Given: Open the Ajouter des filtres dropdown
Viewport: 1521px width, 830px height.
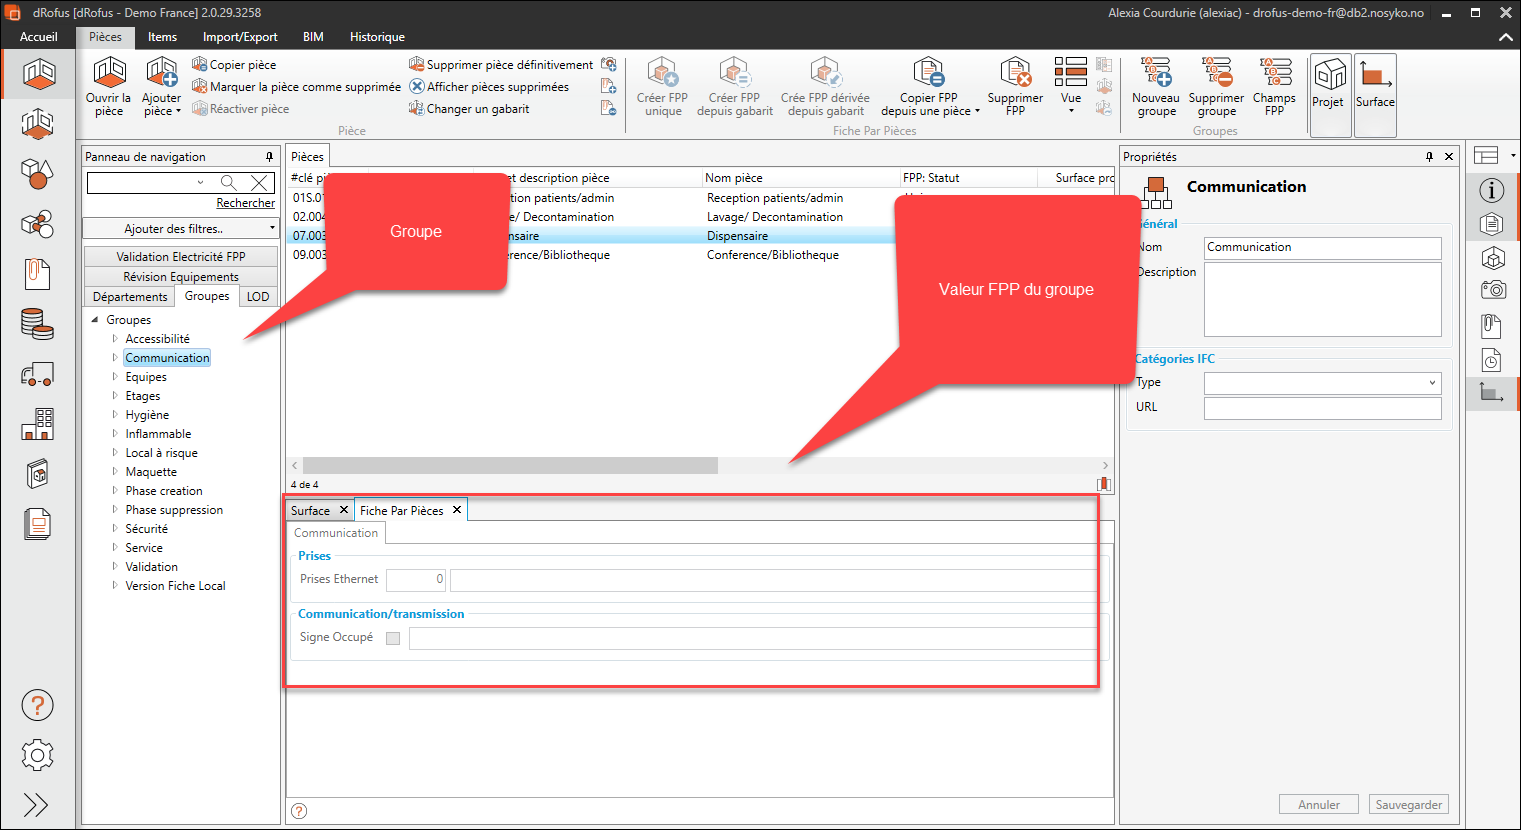Looking at the screenshot, I should 180,229.
